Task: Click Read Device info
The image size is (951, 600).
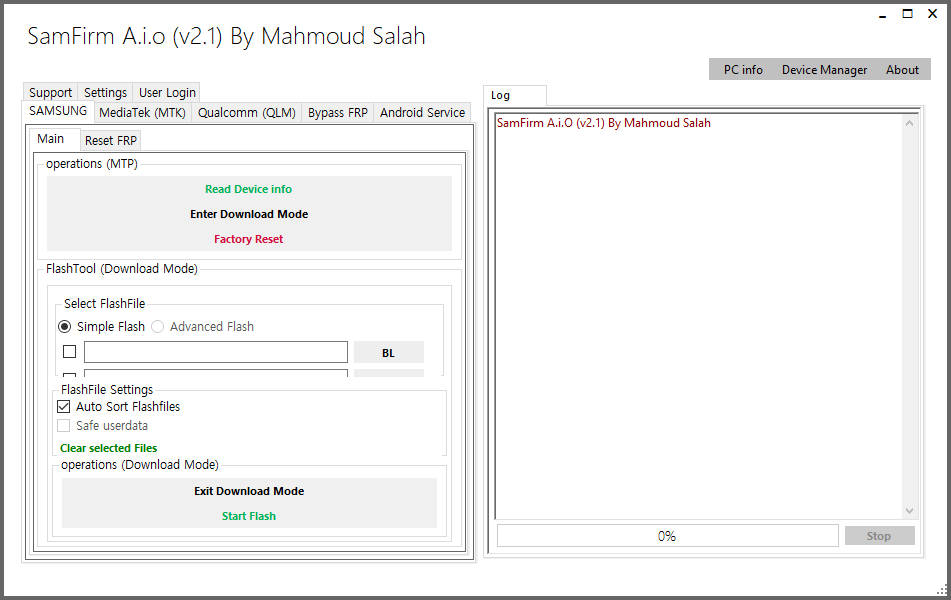Action: [249, 189]
